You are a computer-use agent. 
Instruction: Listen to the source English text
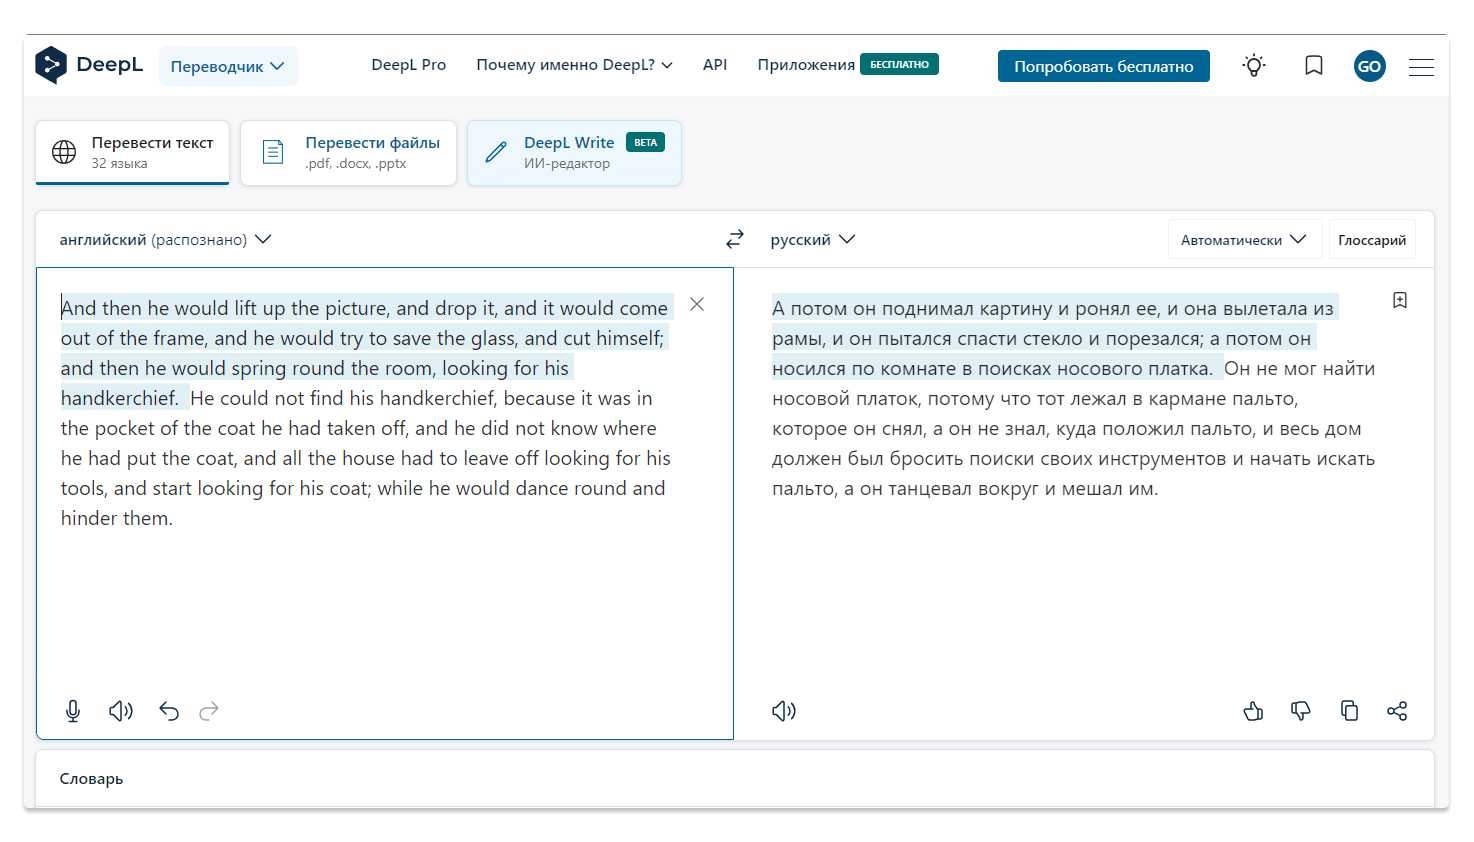coord(121,711)
